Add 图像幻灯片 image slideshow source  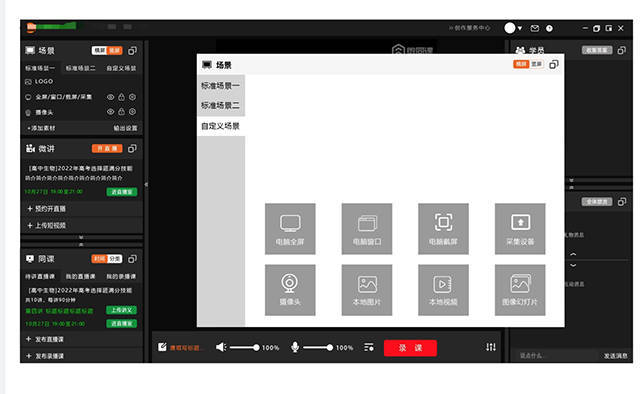click(x=520, y=290)
